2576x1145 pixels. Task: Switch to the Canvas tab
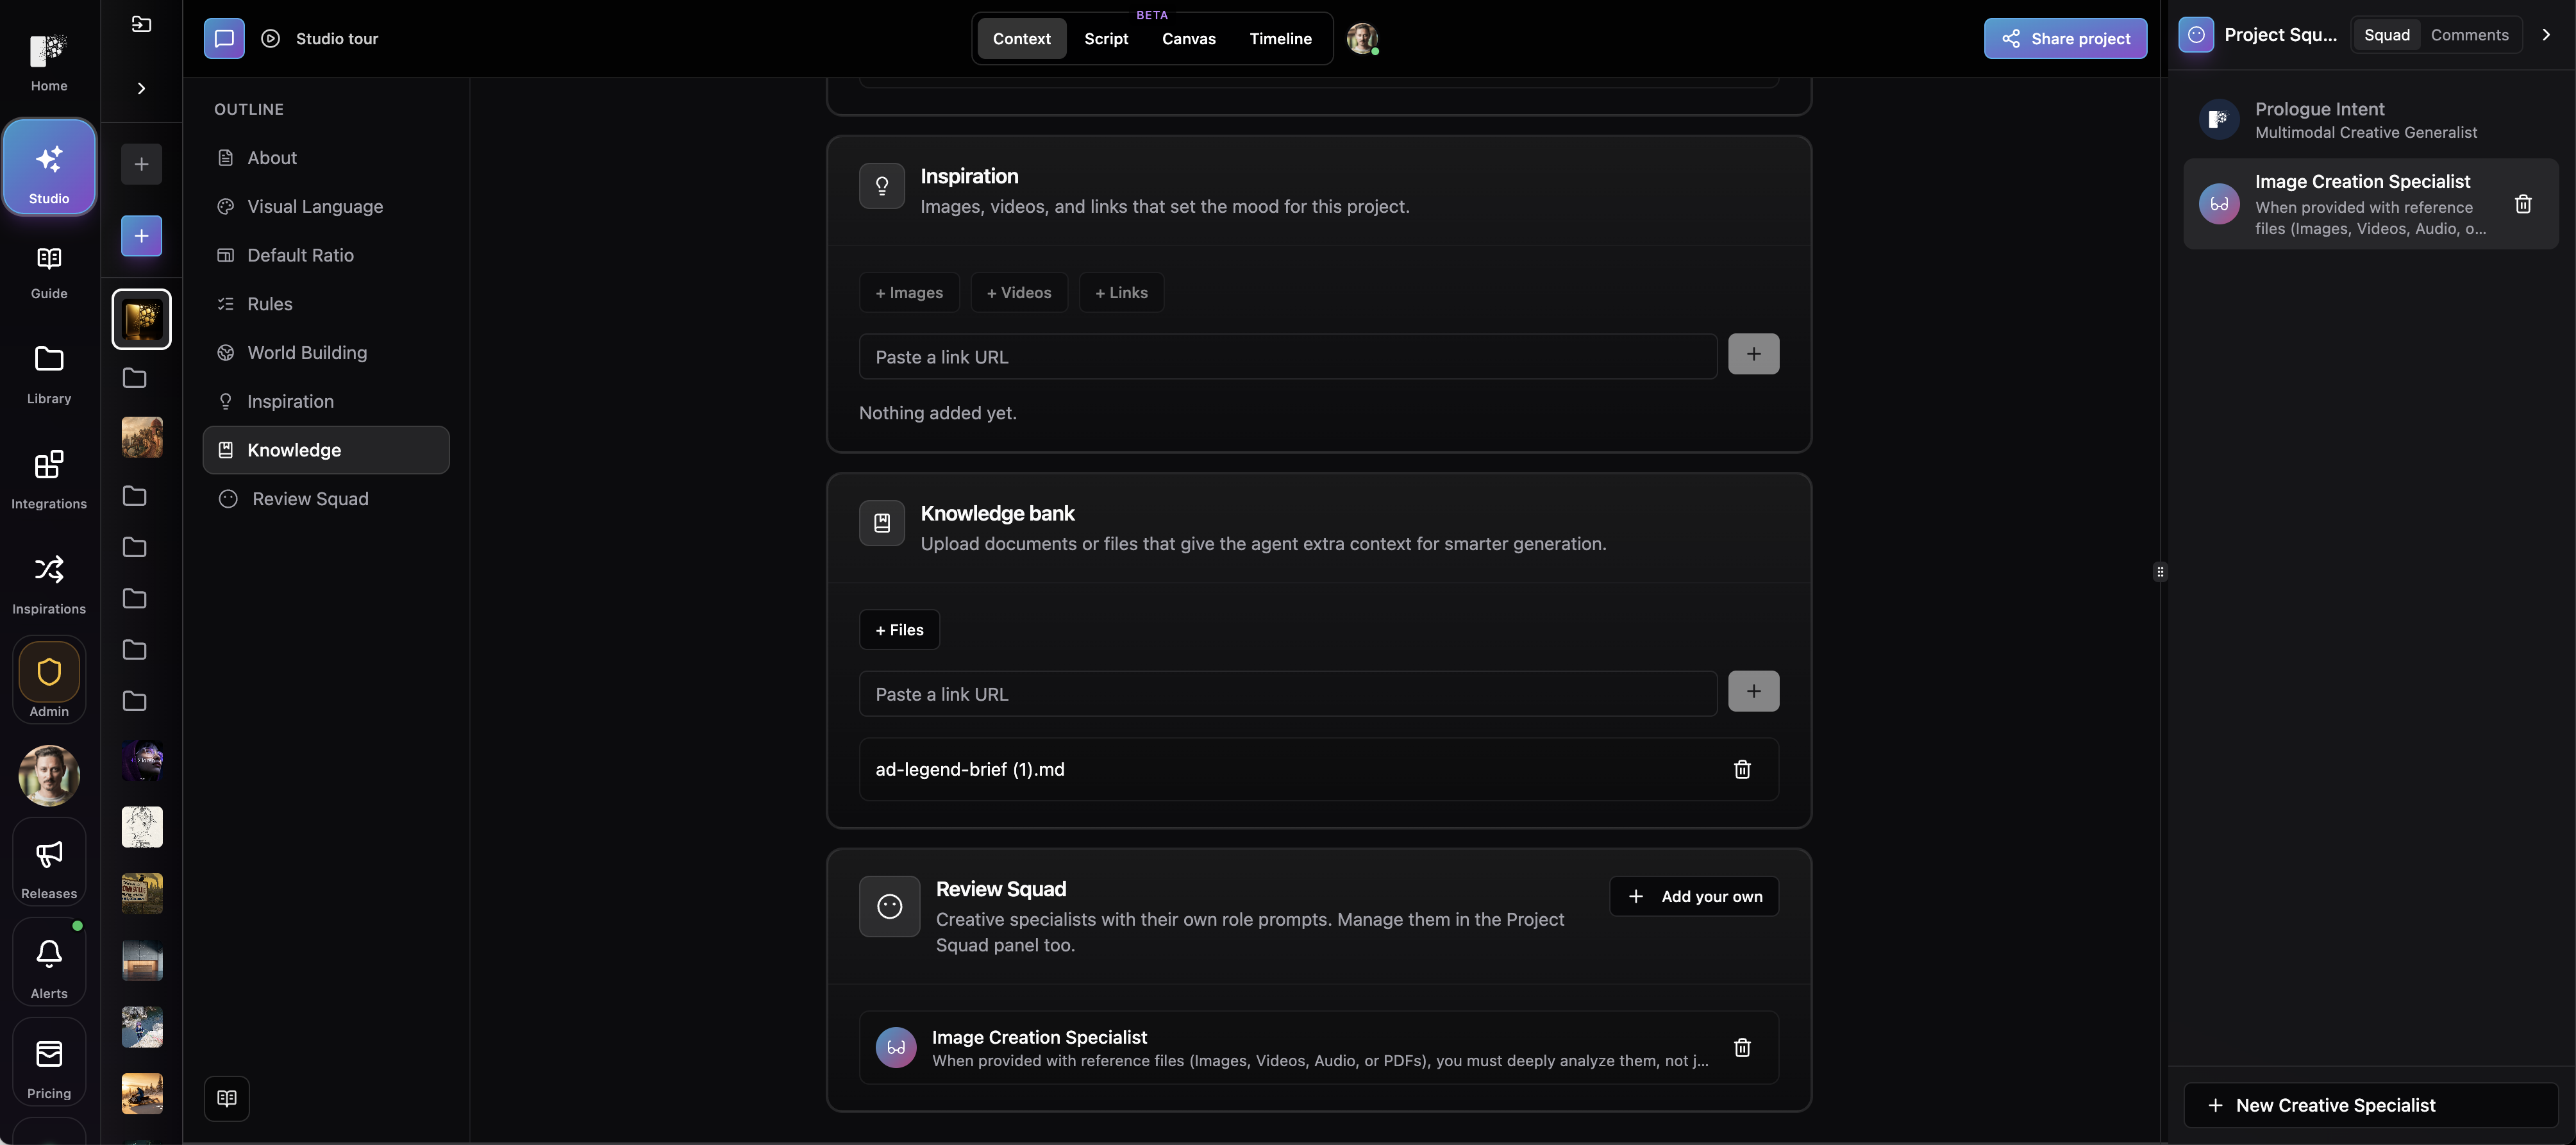tap(1188, 39)
